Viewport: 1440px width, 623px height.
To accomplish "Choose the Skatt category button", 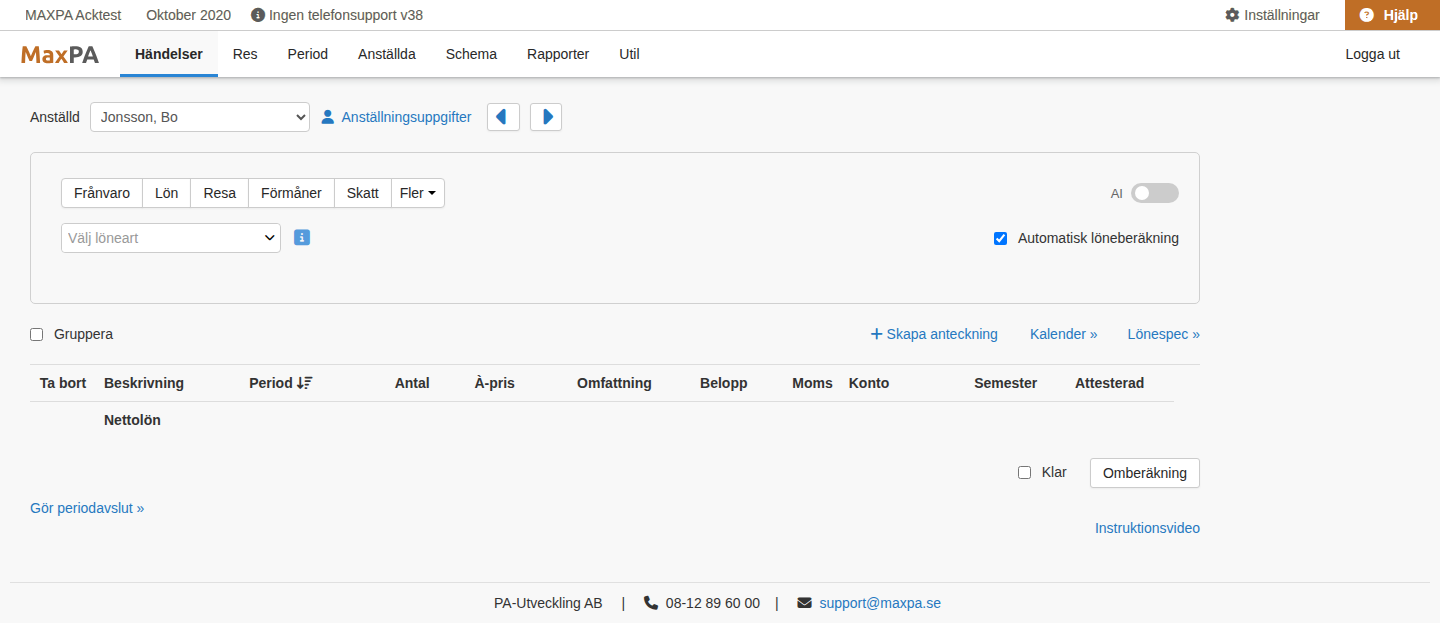I will click(363, 193).
